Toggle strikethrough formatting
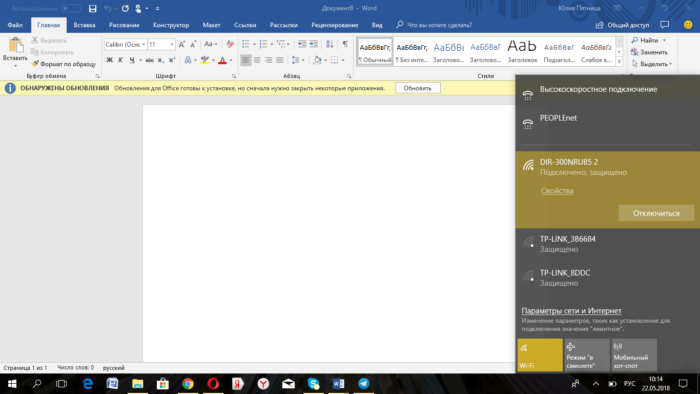Image resolution: width=700 pixels, height=394 pixels. (x=150, y=60)
